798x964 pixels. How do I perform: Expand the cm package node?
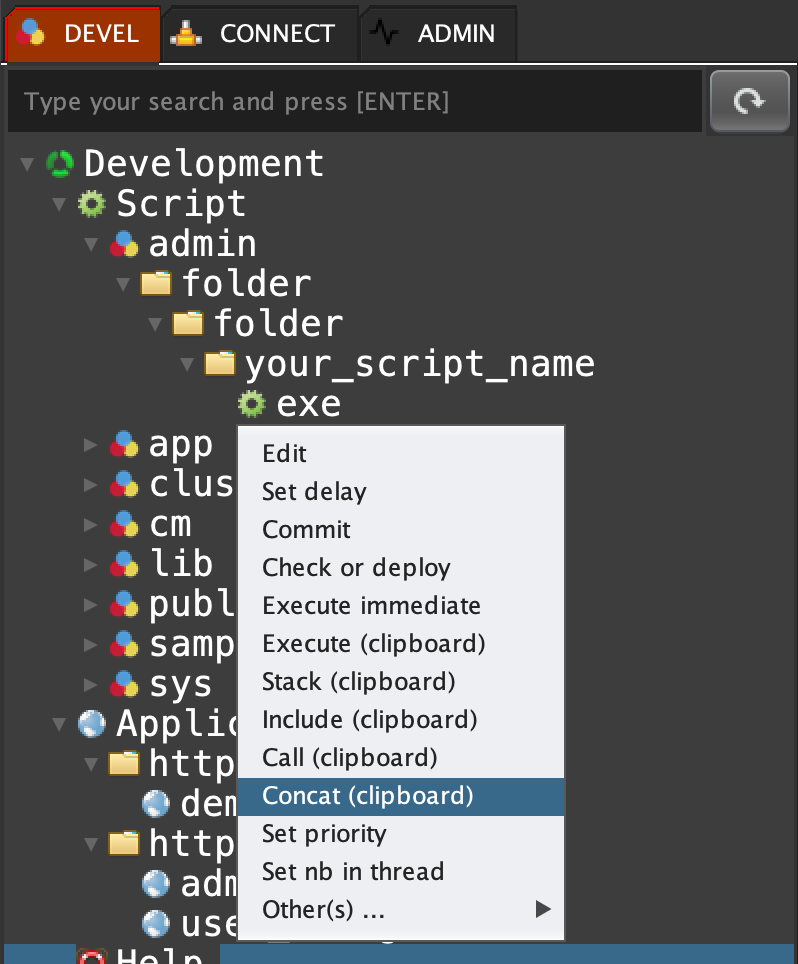point(92,524)
